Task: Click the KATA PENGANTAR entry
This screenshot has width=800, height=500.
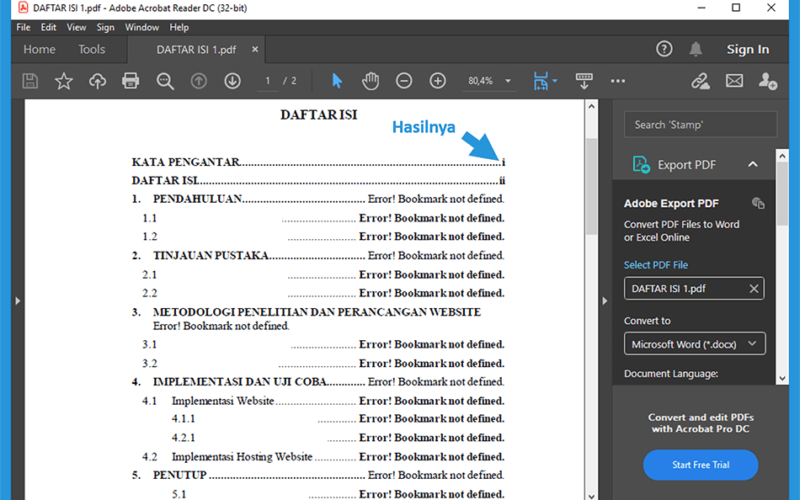Action: pos(318,162)
